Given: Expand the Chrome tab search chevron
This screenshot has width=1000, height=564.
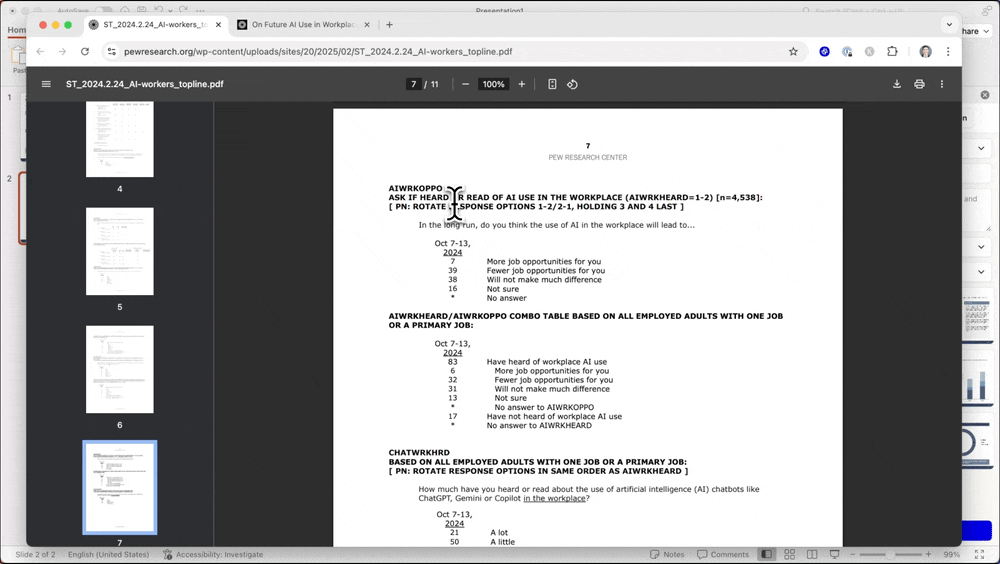Looking at the screenshot, I should click(x=949, y=25).
